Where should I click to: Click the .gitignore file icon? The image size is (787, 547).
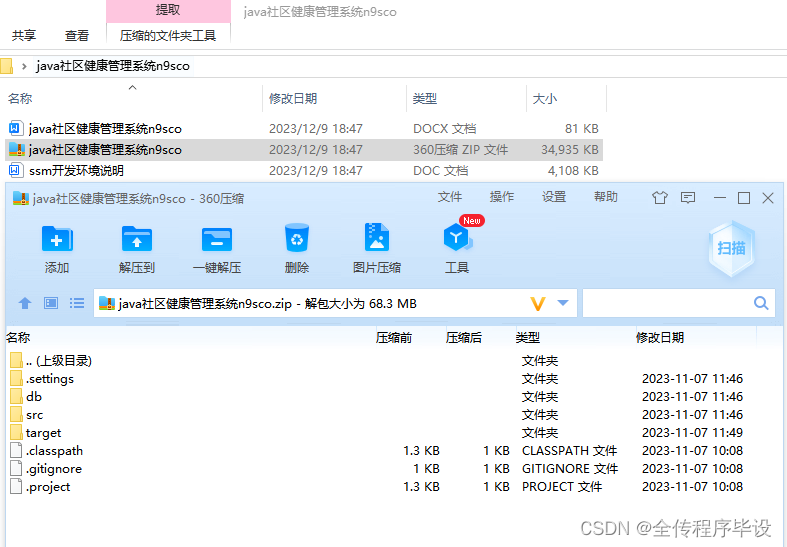pos(16,469)
